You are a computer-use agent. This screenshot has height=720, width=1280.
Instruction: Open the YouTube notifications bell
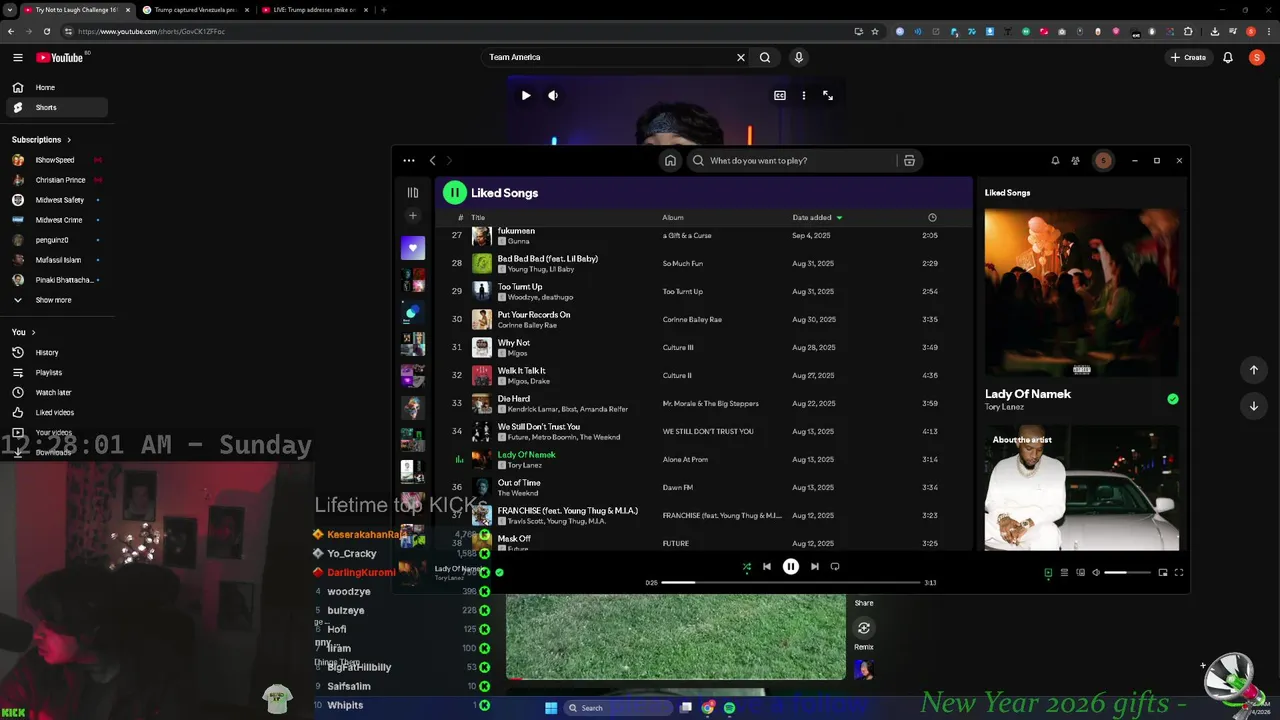click(1228, 57)
